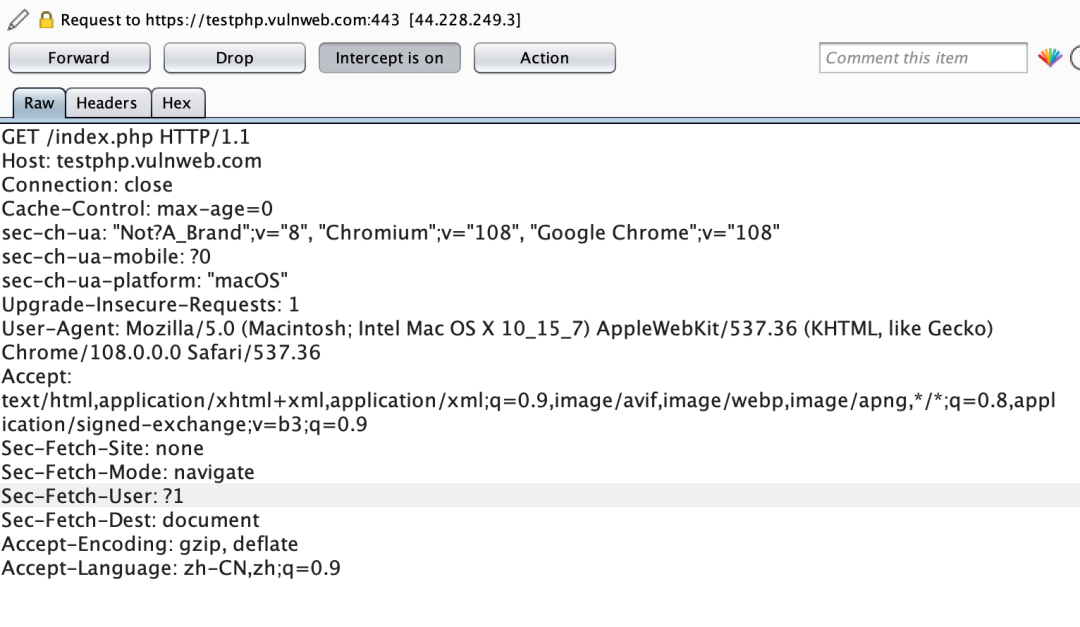This screenshot has width=1080, height=627.
Task: Forward the intercepted request
Action: (79, 58)
